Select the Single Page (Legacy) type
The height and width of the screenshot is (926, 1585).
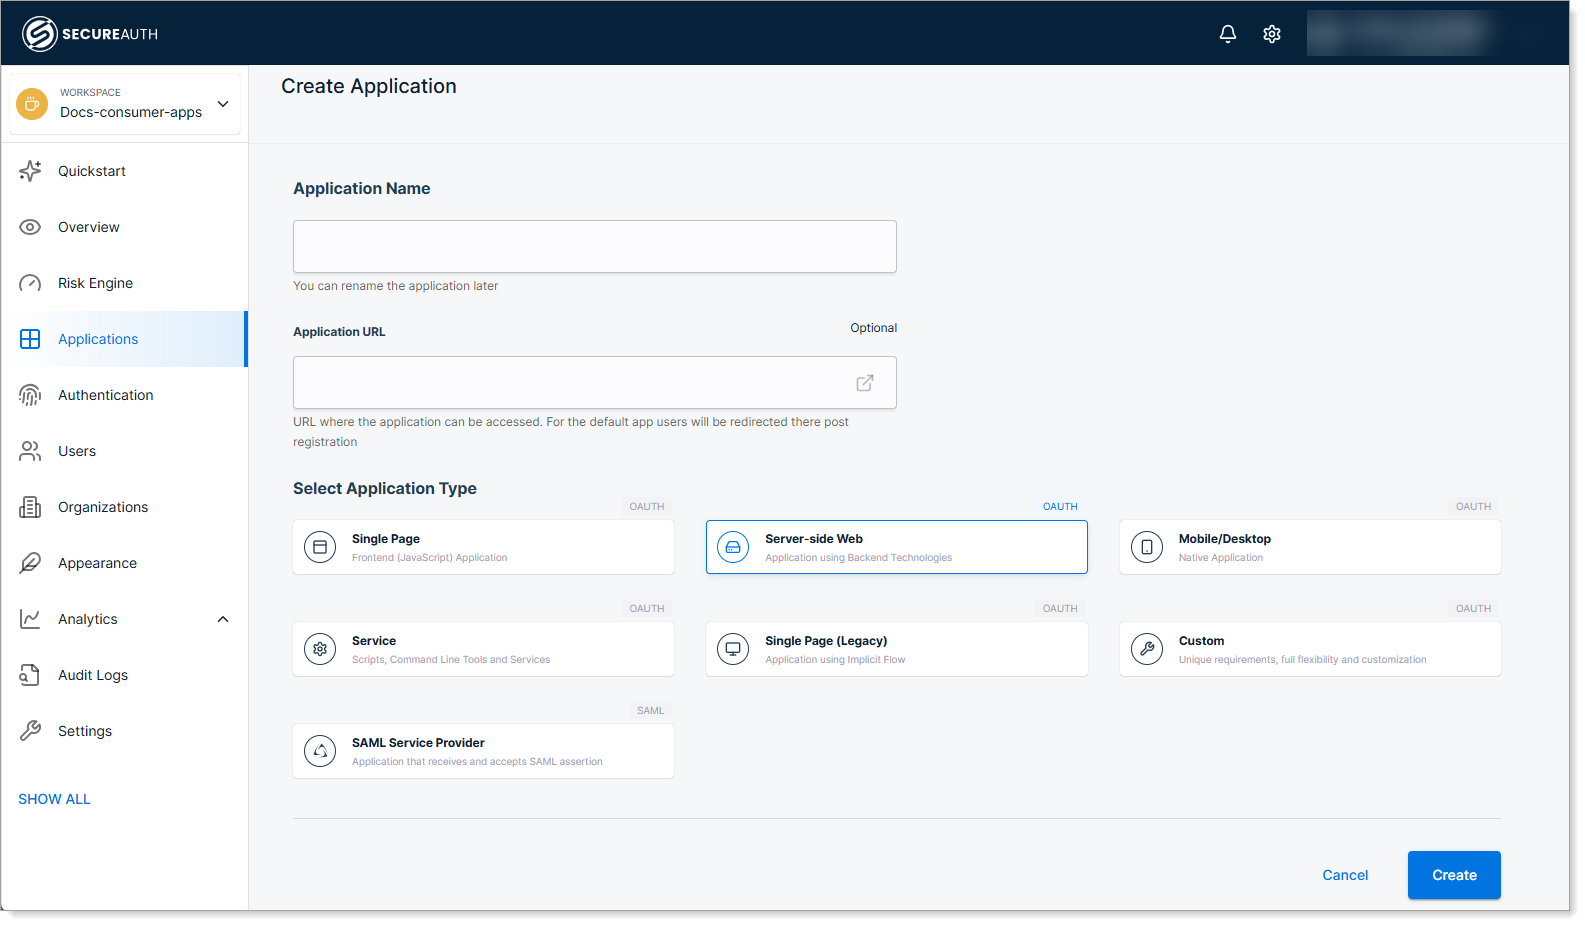coord(897,649)
